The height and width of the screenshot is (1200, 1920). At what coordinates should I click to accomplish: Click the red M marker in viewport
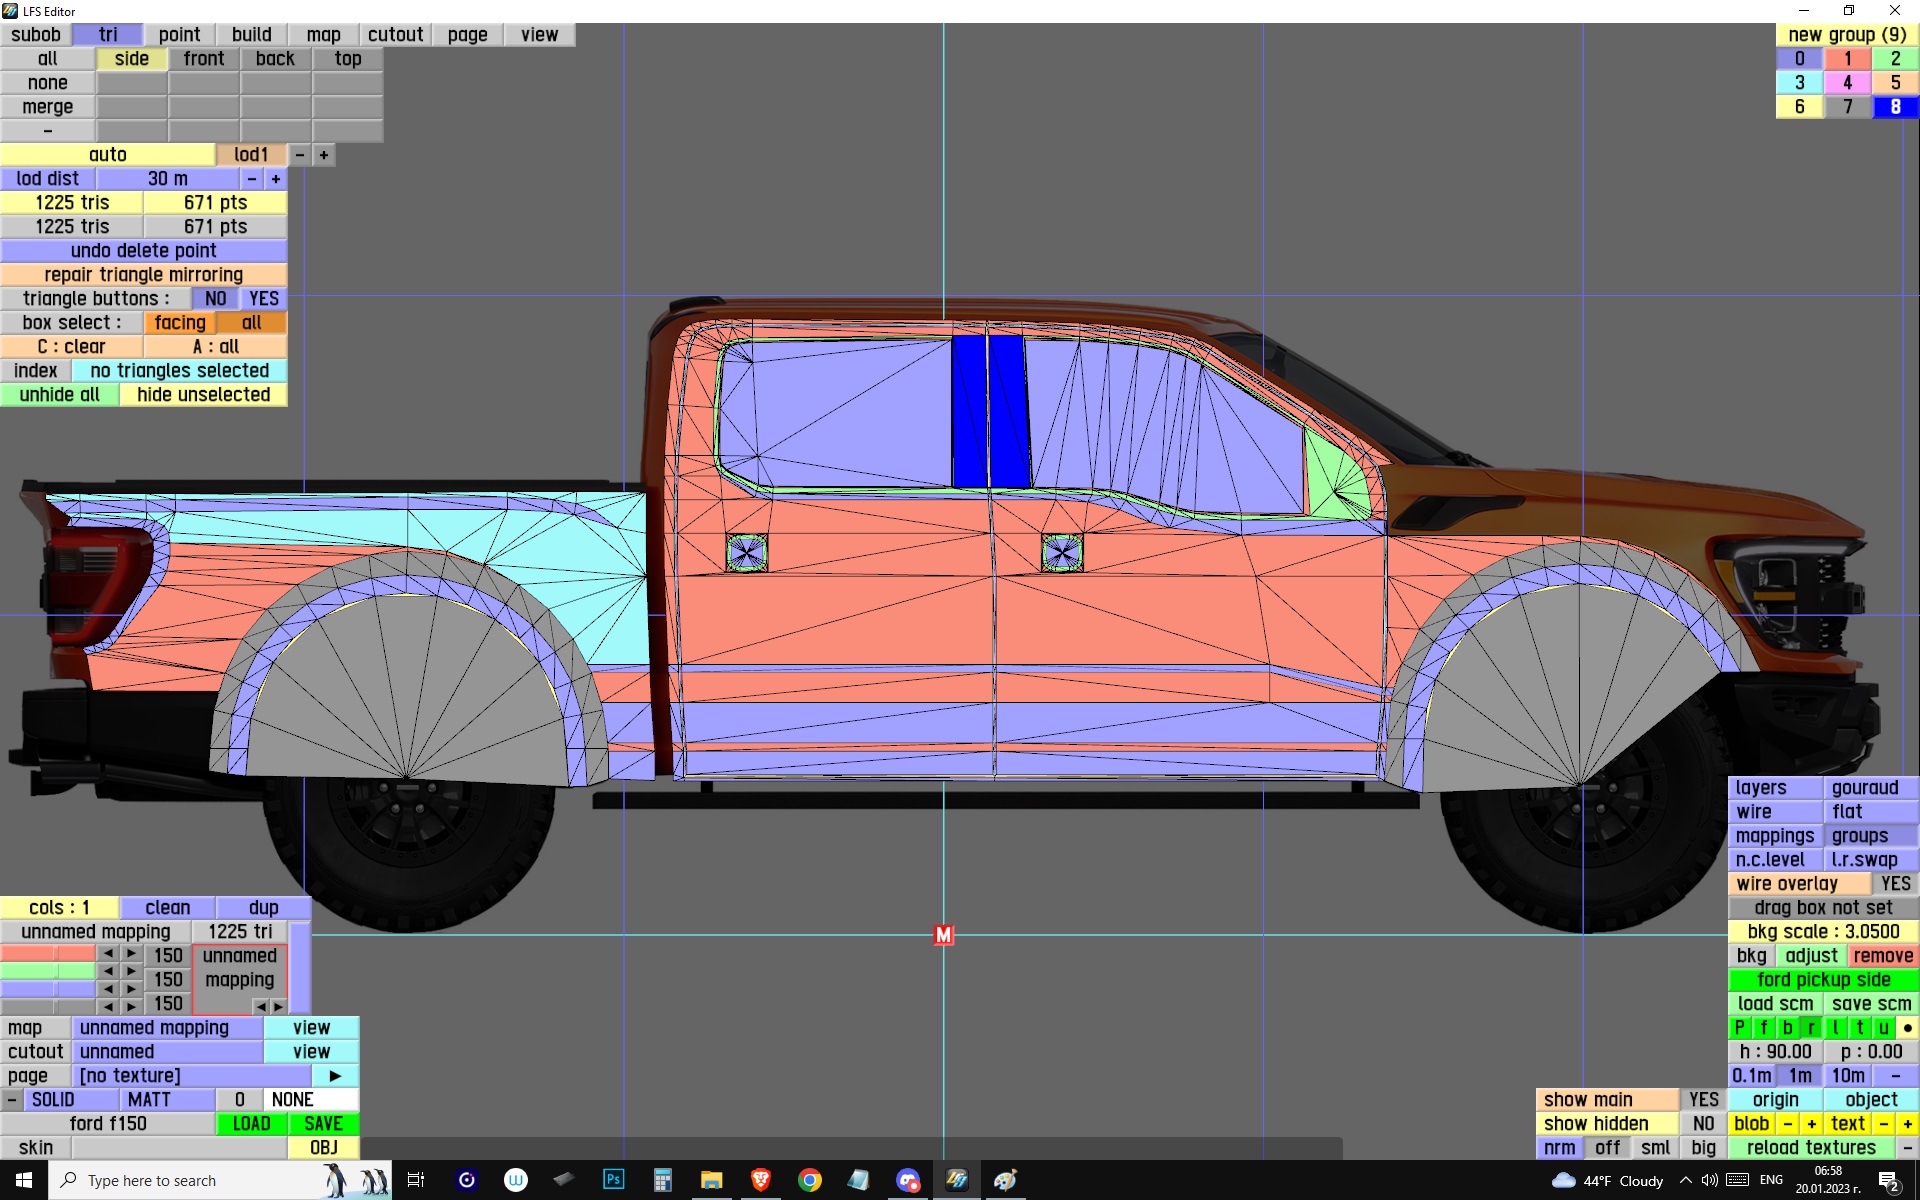943,935
